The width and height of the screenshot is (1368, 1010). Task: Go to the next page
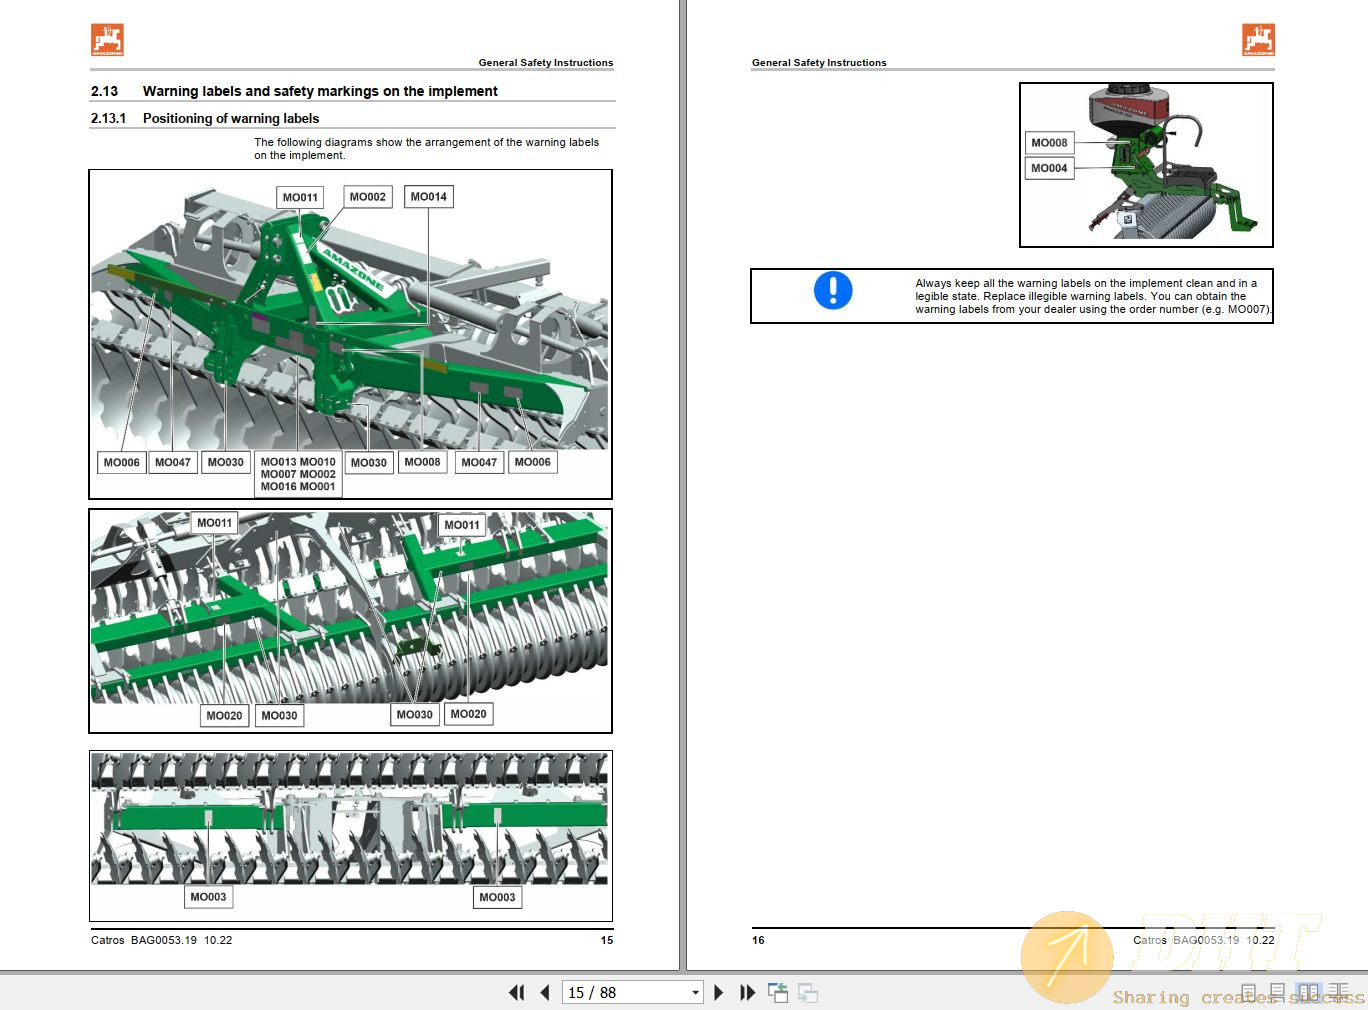tap(718, 993)
